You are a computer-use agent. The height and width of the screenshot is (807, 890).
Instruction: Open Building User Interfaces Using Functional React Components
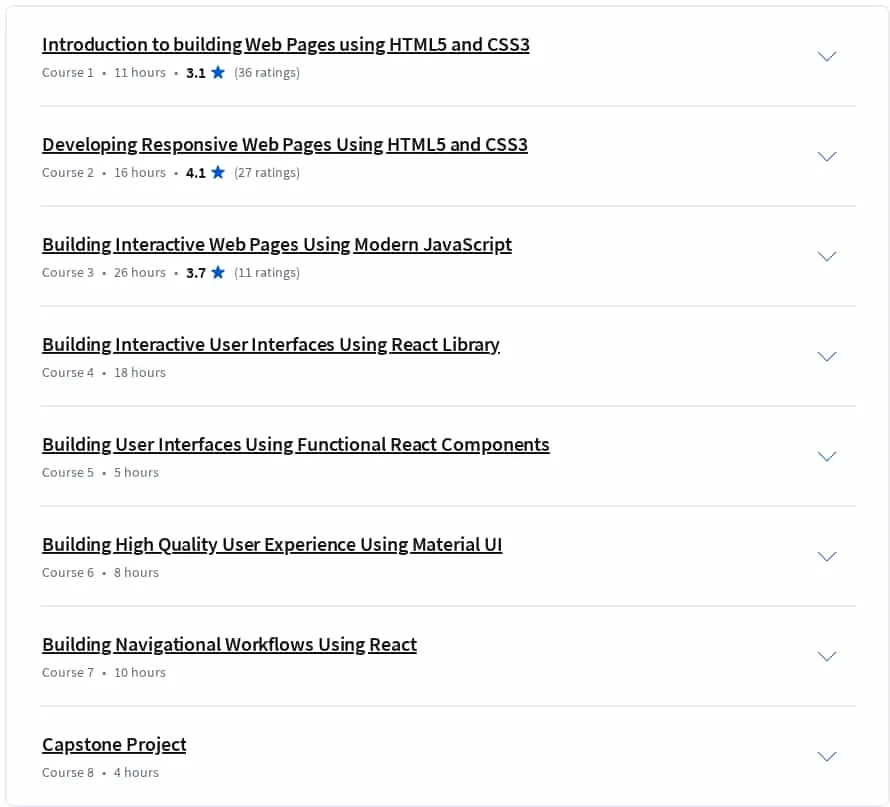pyautogui.click(x=296, y=444)
